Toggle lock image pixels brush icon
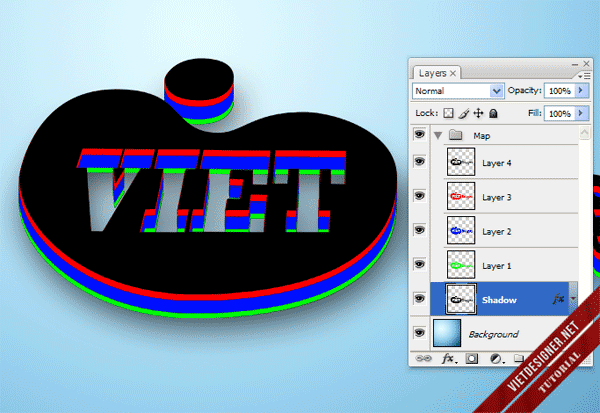 (x=464, y=113)
